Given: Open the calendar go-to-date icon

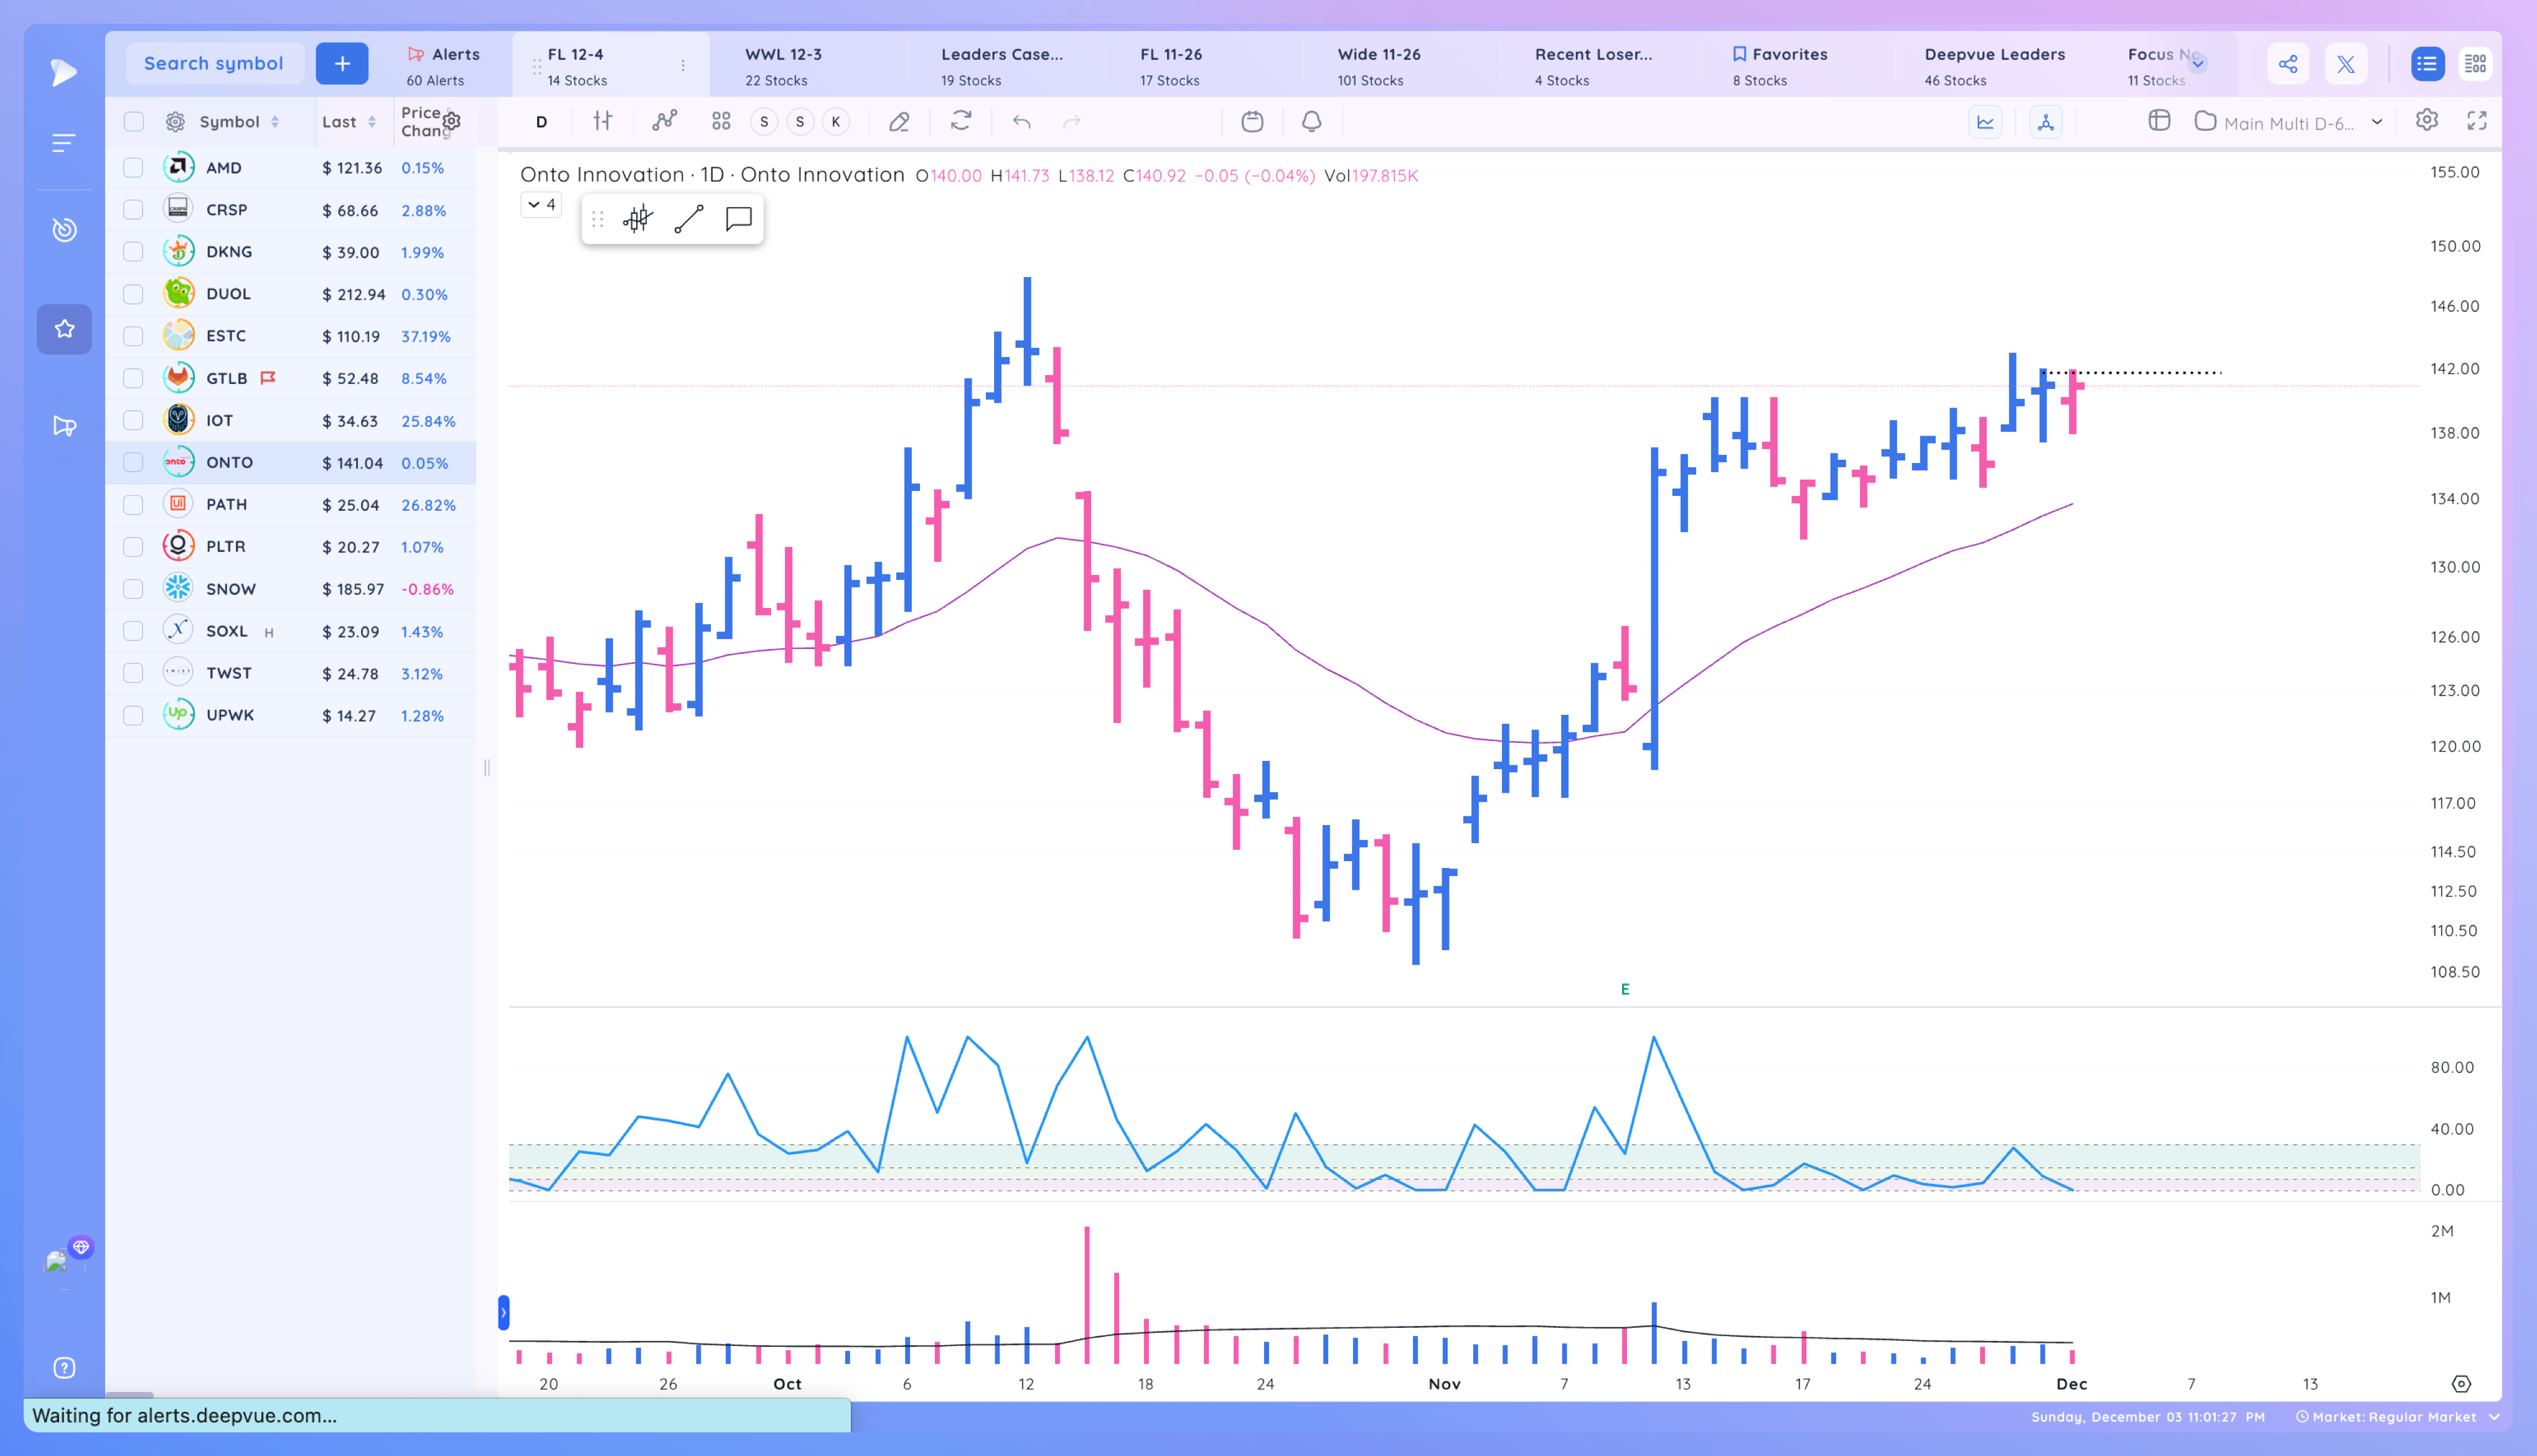Looking at the screenshot, I should point(1252,122).
